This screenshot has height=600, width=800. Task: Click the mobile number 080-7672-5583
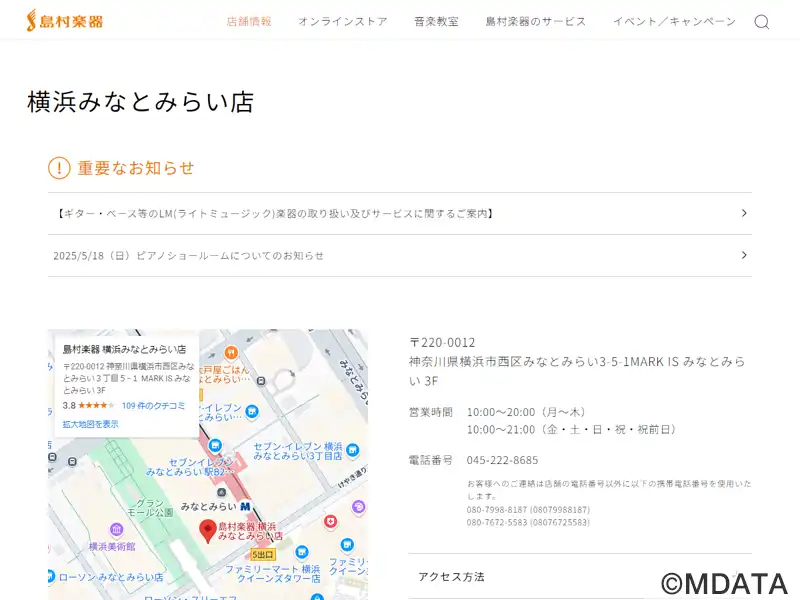pyautogui.click(x=528, y=522)
